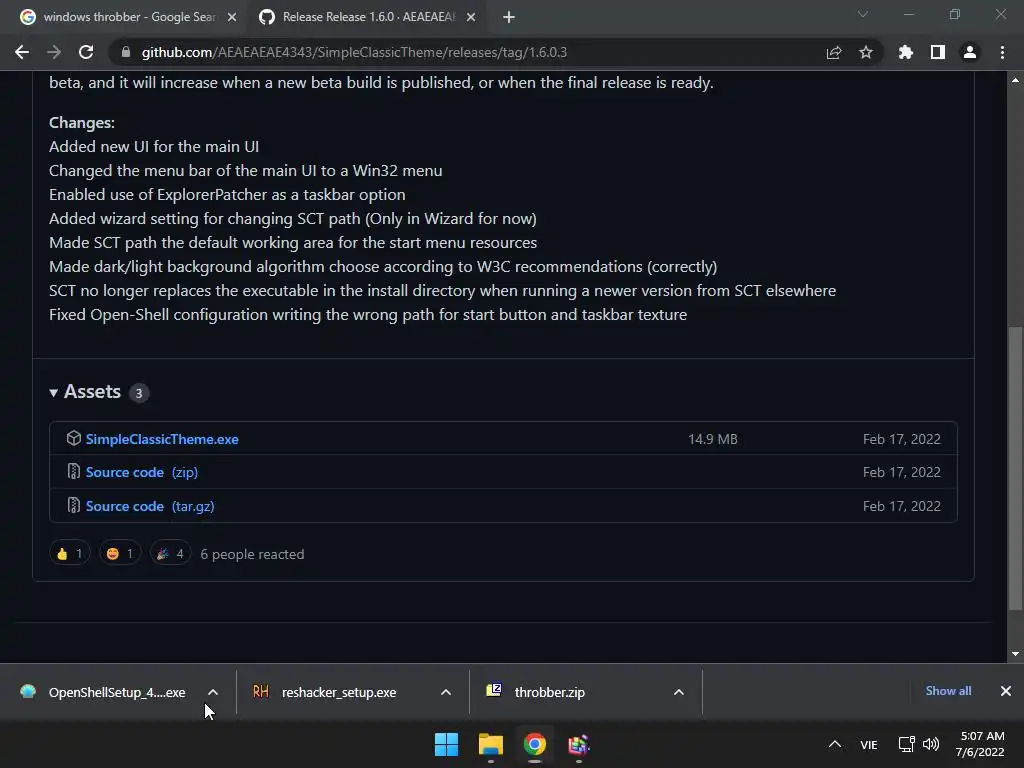The width and height of the screenshot is (1024, 768).
Task: Click file icon beside Source code zip
Action: tap(74, 472)
